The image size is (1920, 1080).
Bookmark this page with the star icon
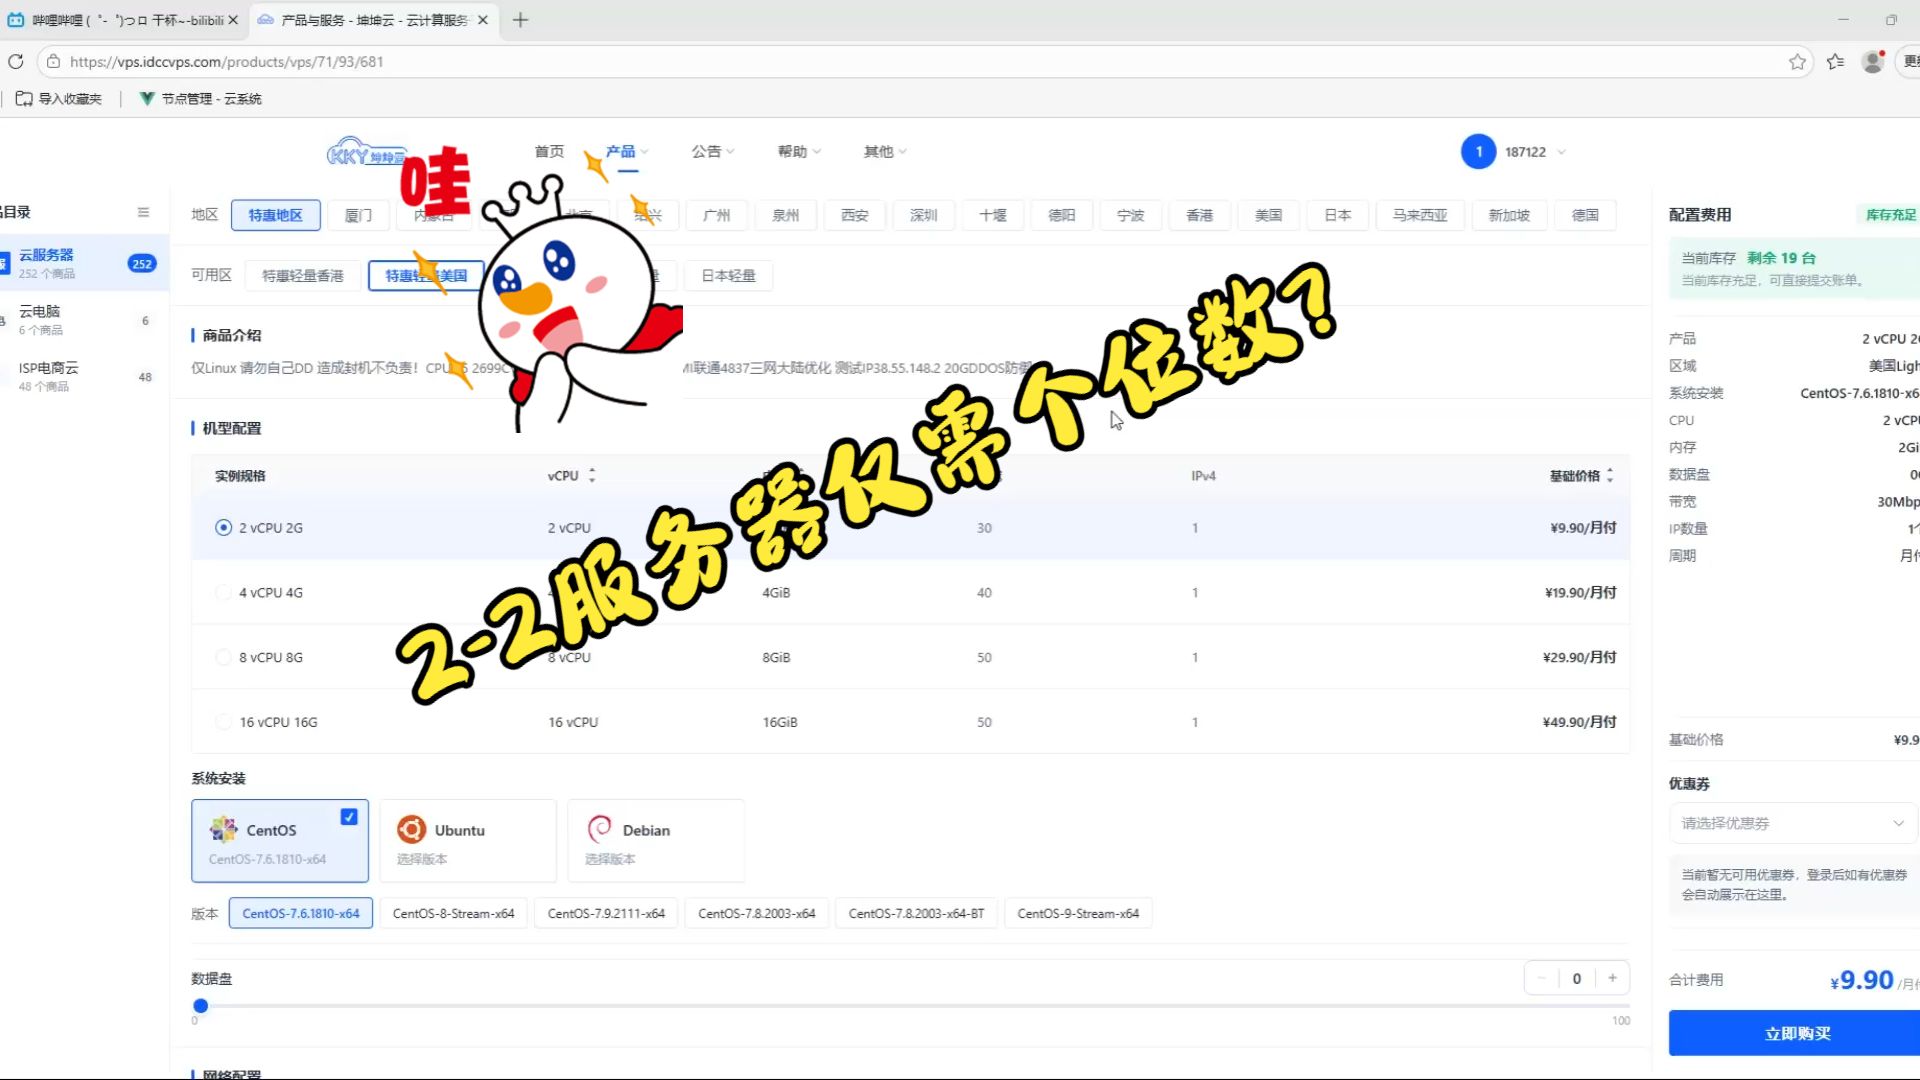[x=1797, y=62]
